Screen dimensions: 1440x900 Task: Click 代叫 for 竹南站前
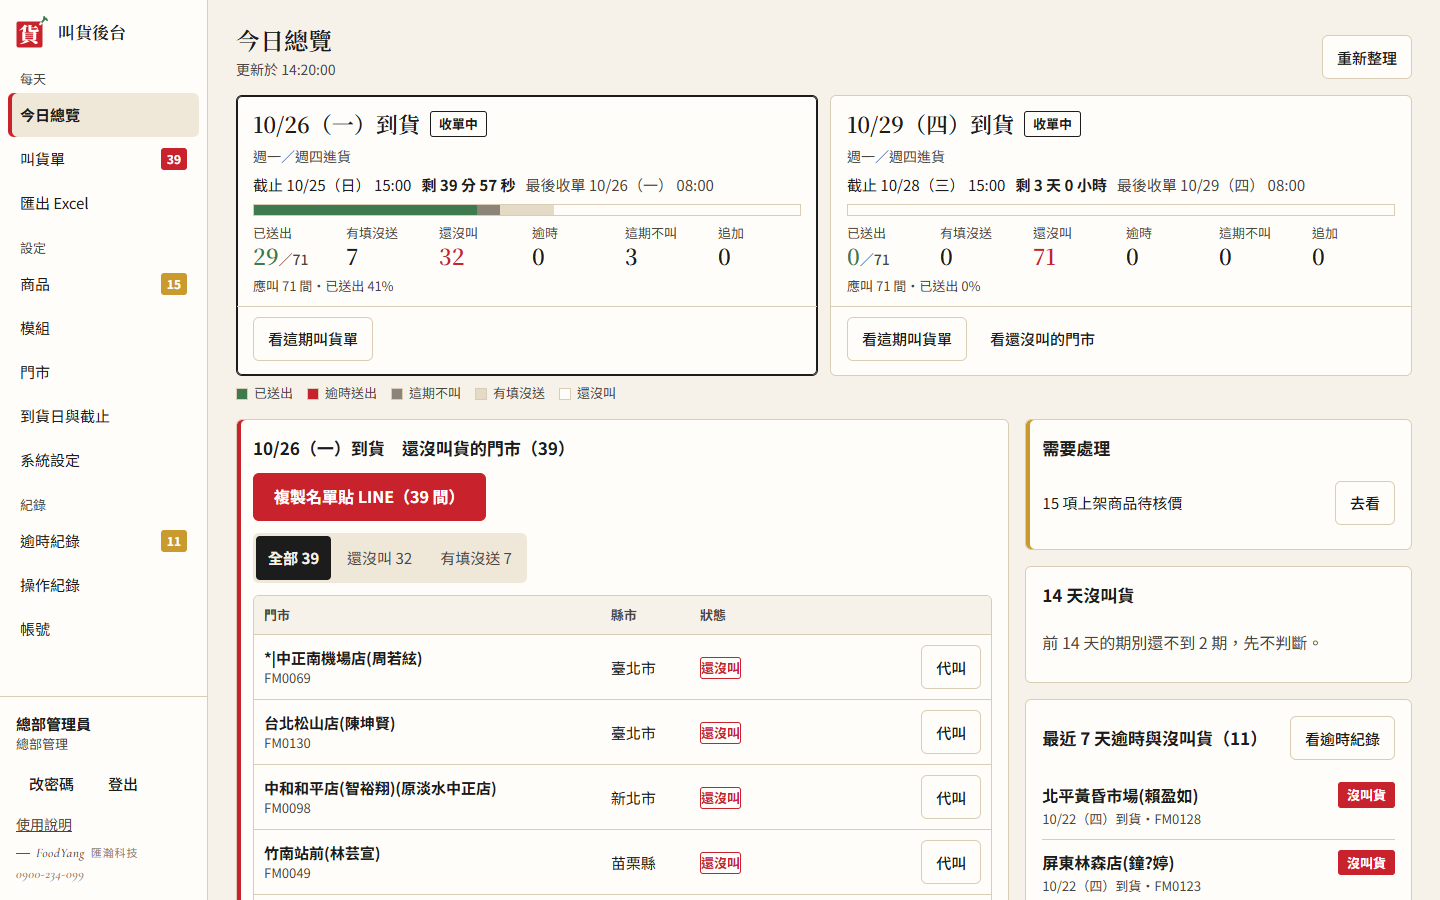point(951,863)
